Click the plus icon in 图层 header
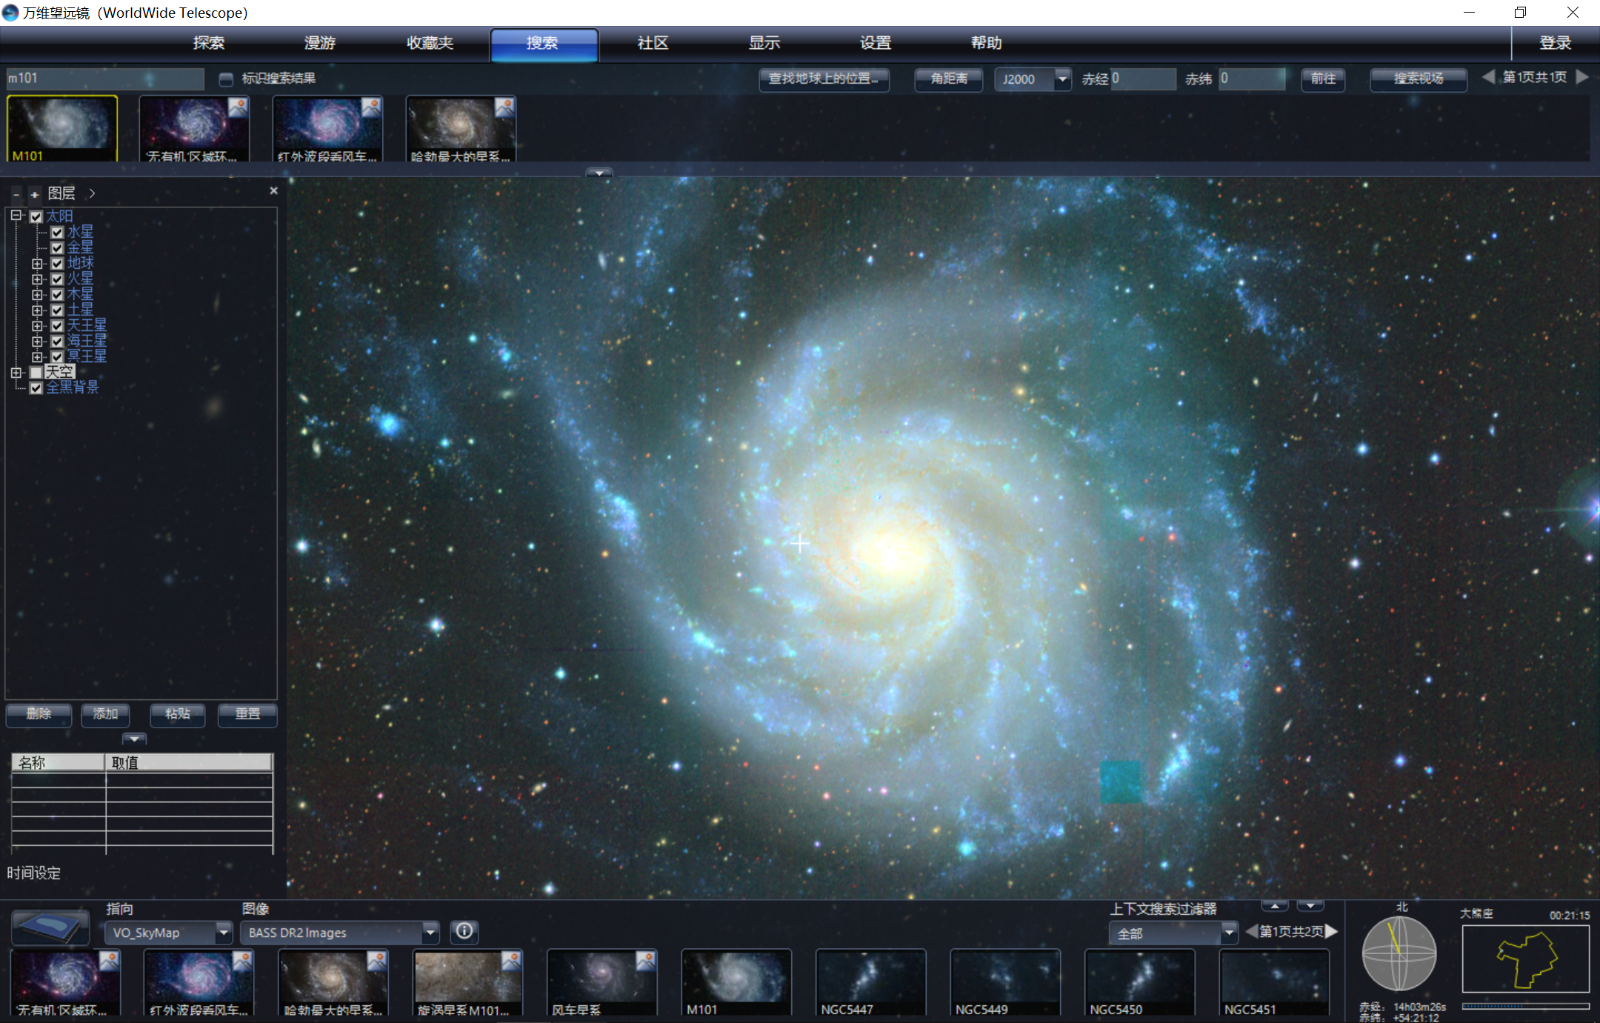The image size is (1600, 1023). 34,194
